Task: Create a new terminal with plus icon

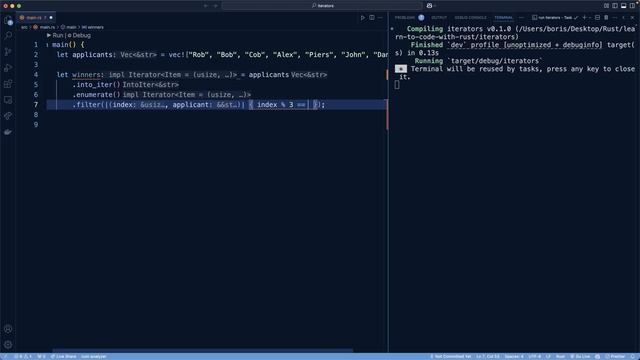Action: click(x=584, y=18)
